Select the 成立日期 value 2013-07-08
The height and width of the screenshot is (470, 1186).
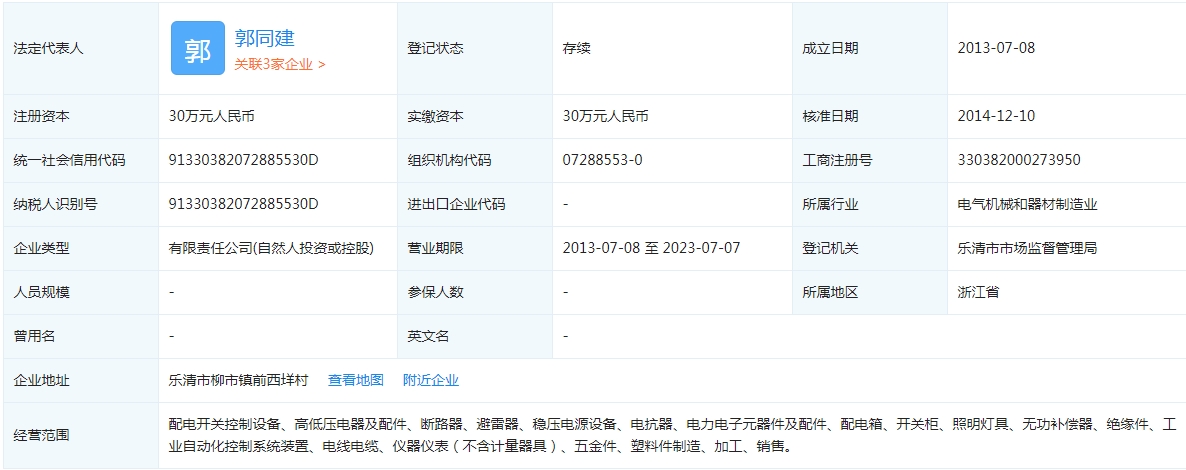click(x=995, y=48)
